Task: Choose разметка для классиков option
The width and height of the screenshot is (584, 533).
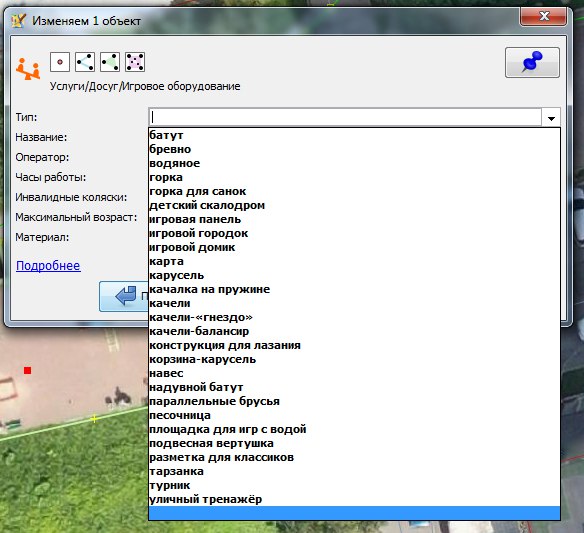Action: (x=354, y=457)
